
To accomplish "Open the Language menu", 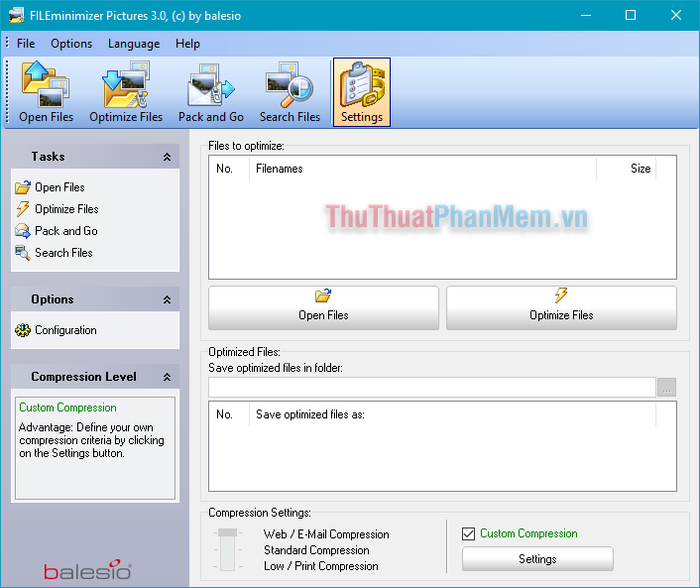I will (x=133, y=44).
